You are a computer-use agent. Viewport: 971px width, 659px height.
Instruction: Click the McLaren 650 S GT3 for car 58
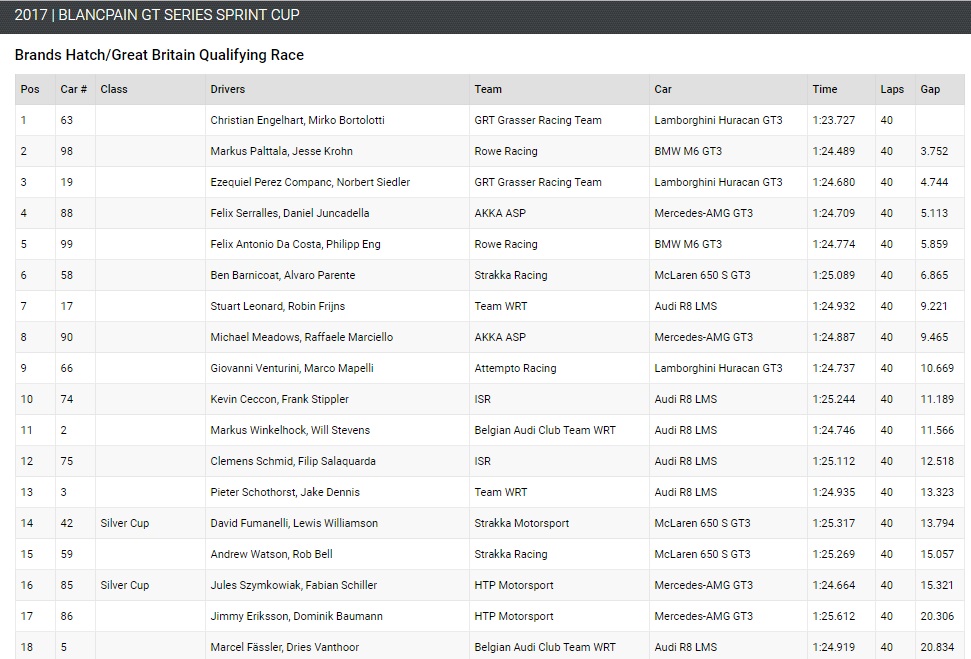point(702,275)
